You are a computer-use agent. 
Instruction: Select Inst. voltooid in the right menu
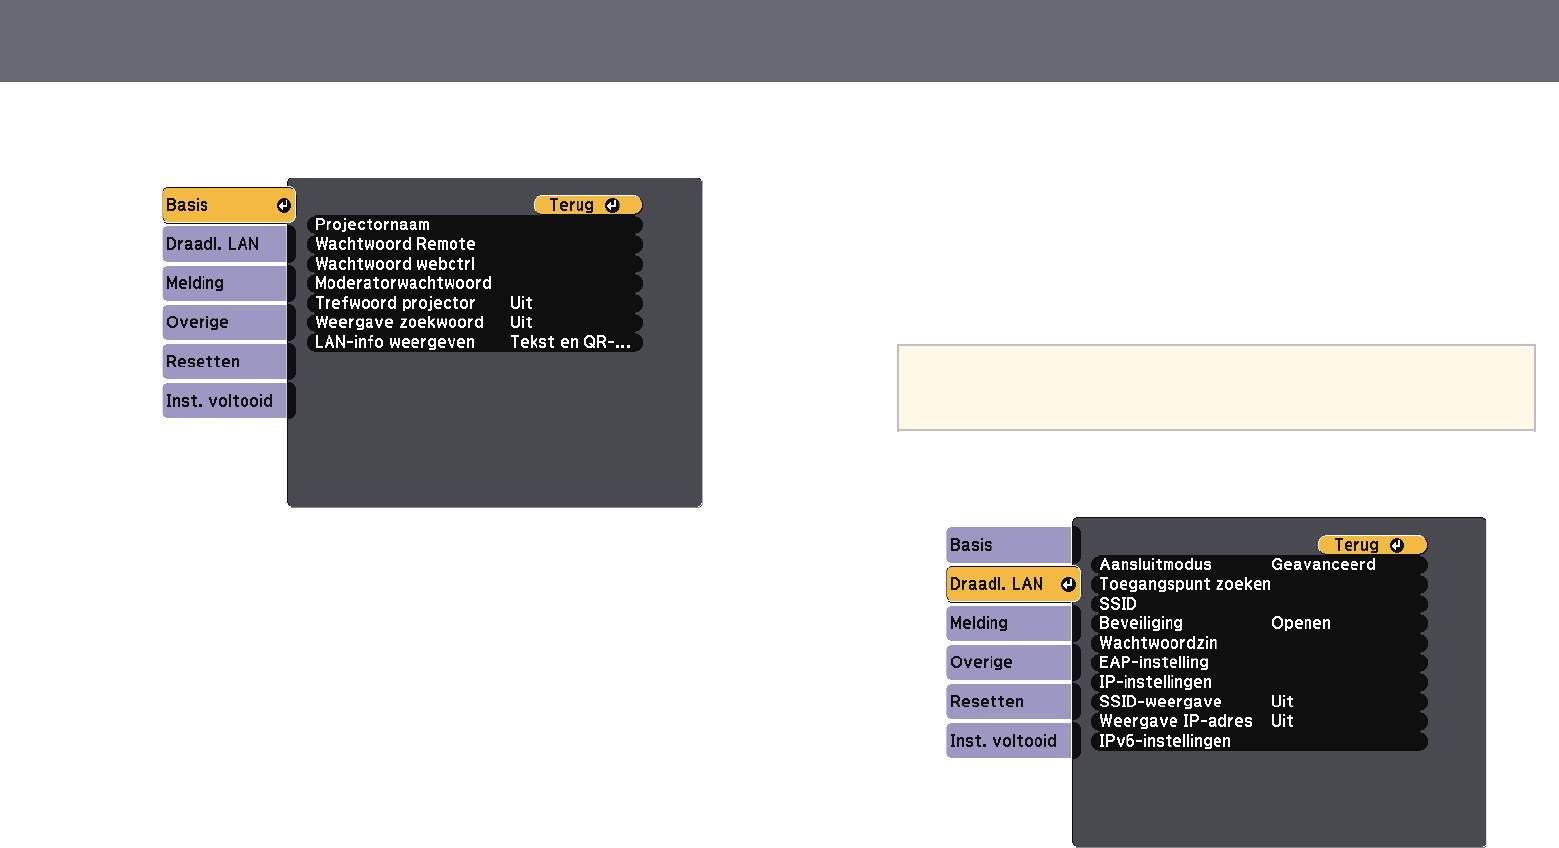click(x=1008, y=741)
